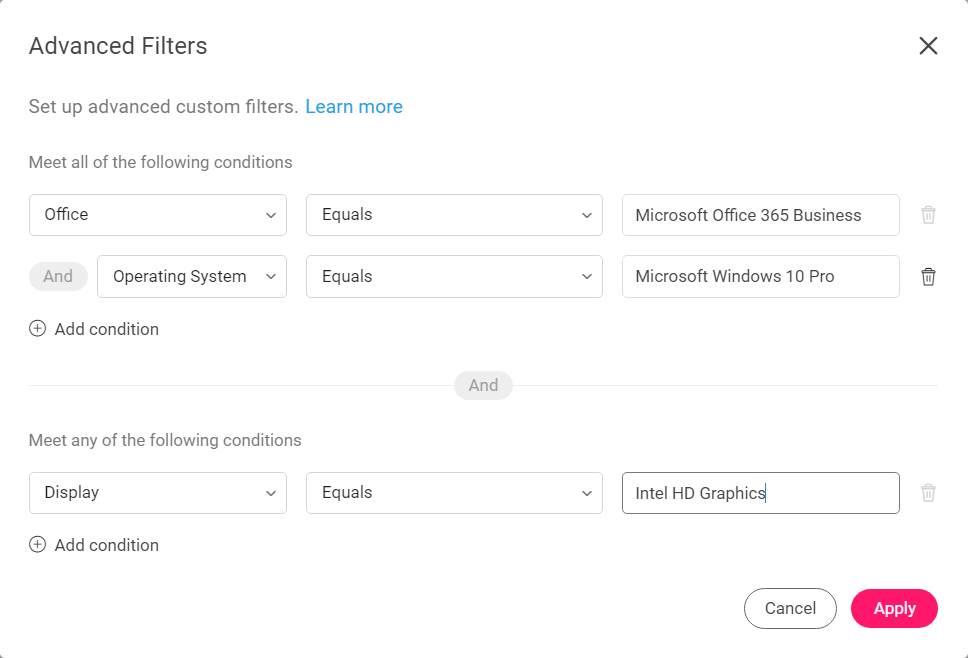Image resolution: width=968 pixels, height=658 pixels.
Task: Click the Microsoft Office 365 Business value field
Action: [x=761, y=215]
